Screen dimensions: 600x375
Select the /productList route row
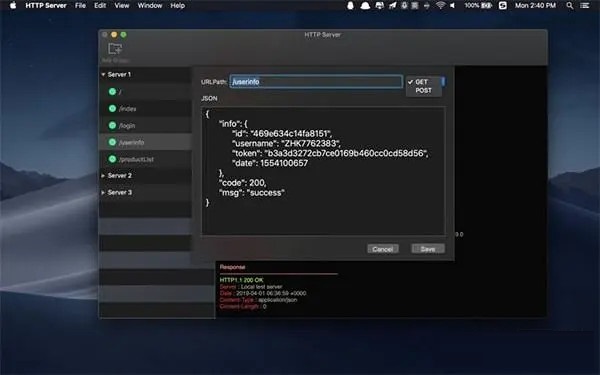tap(145, 159)
